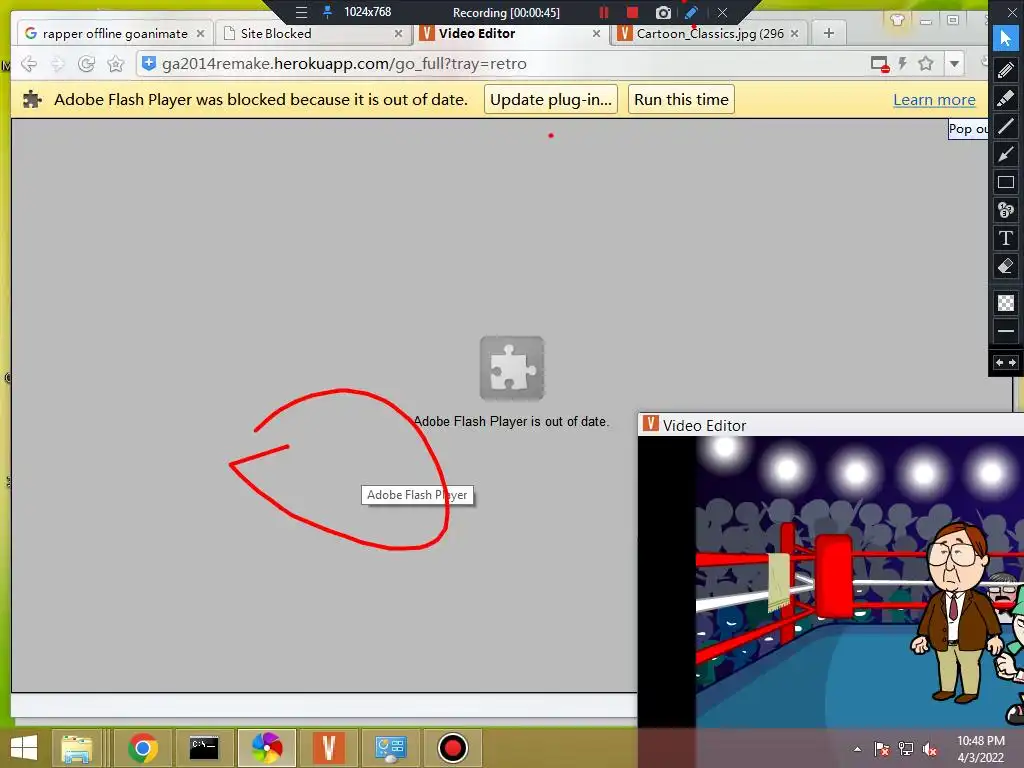Reload the current page
The width and height of the screenshot is (1024, 768).
tap(86, 63)
